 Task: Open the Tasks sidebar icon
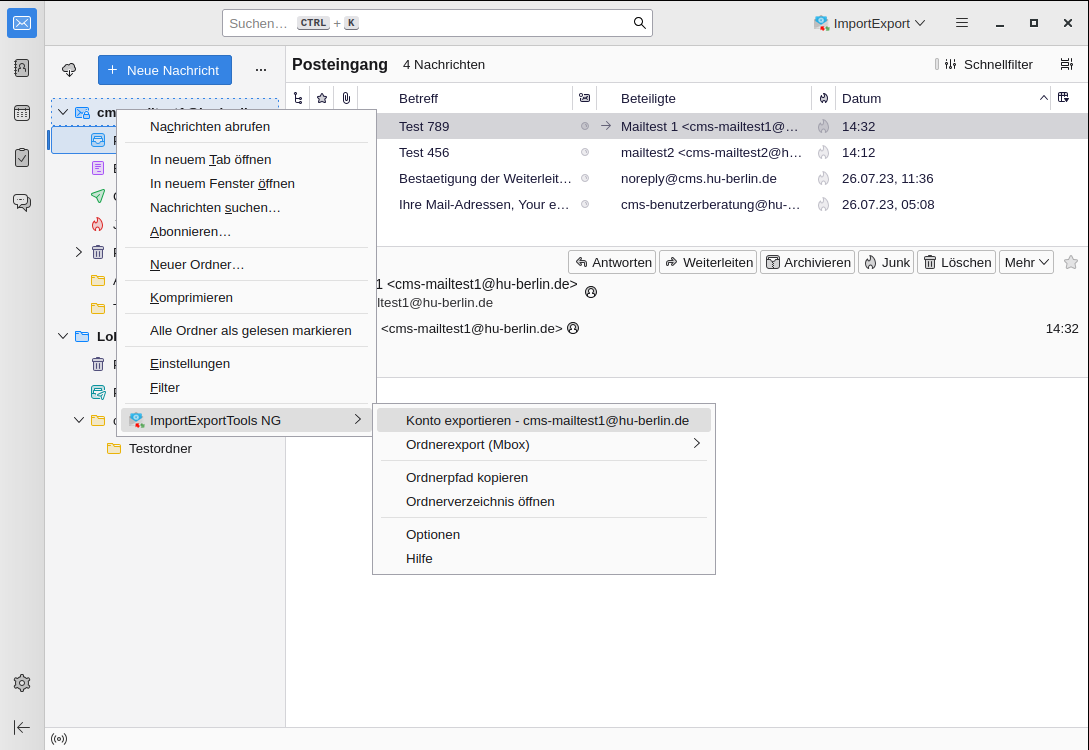coord(22,157)
